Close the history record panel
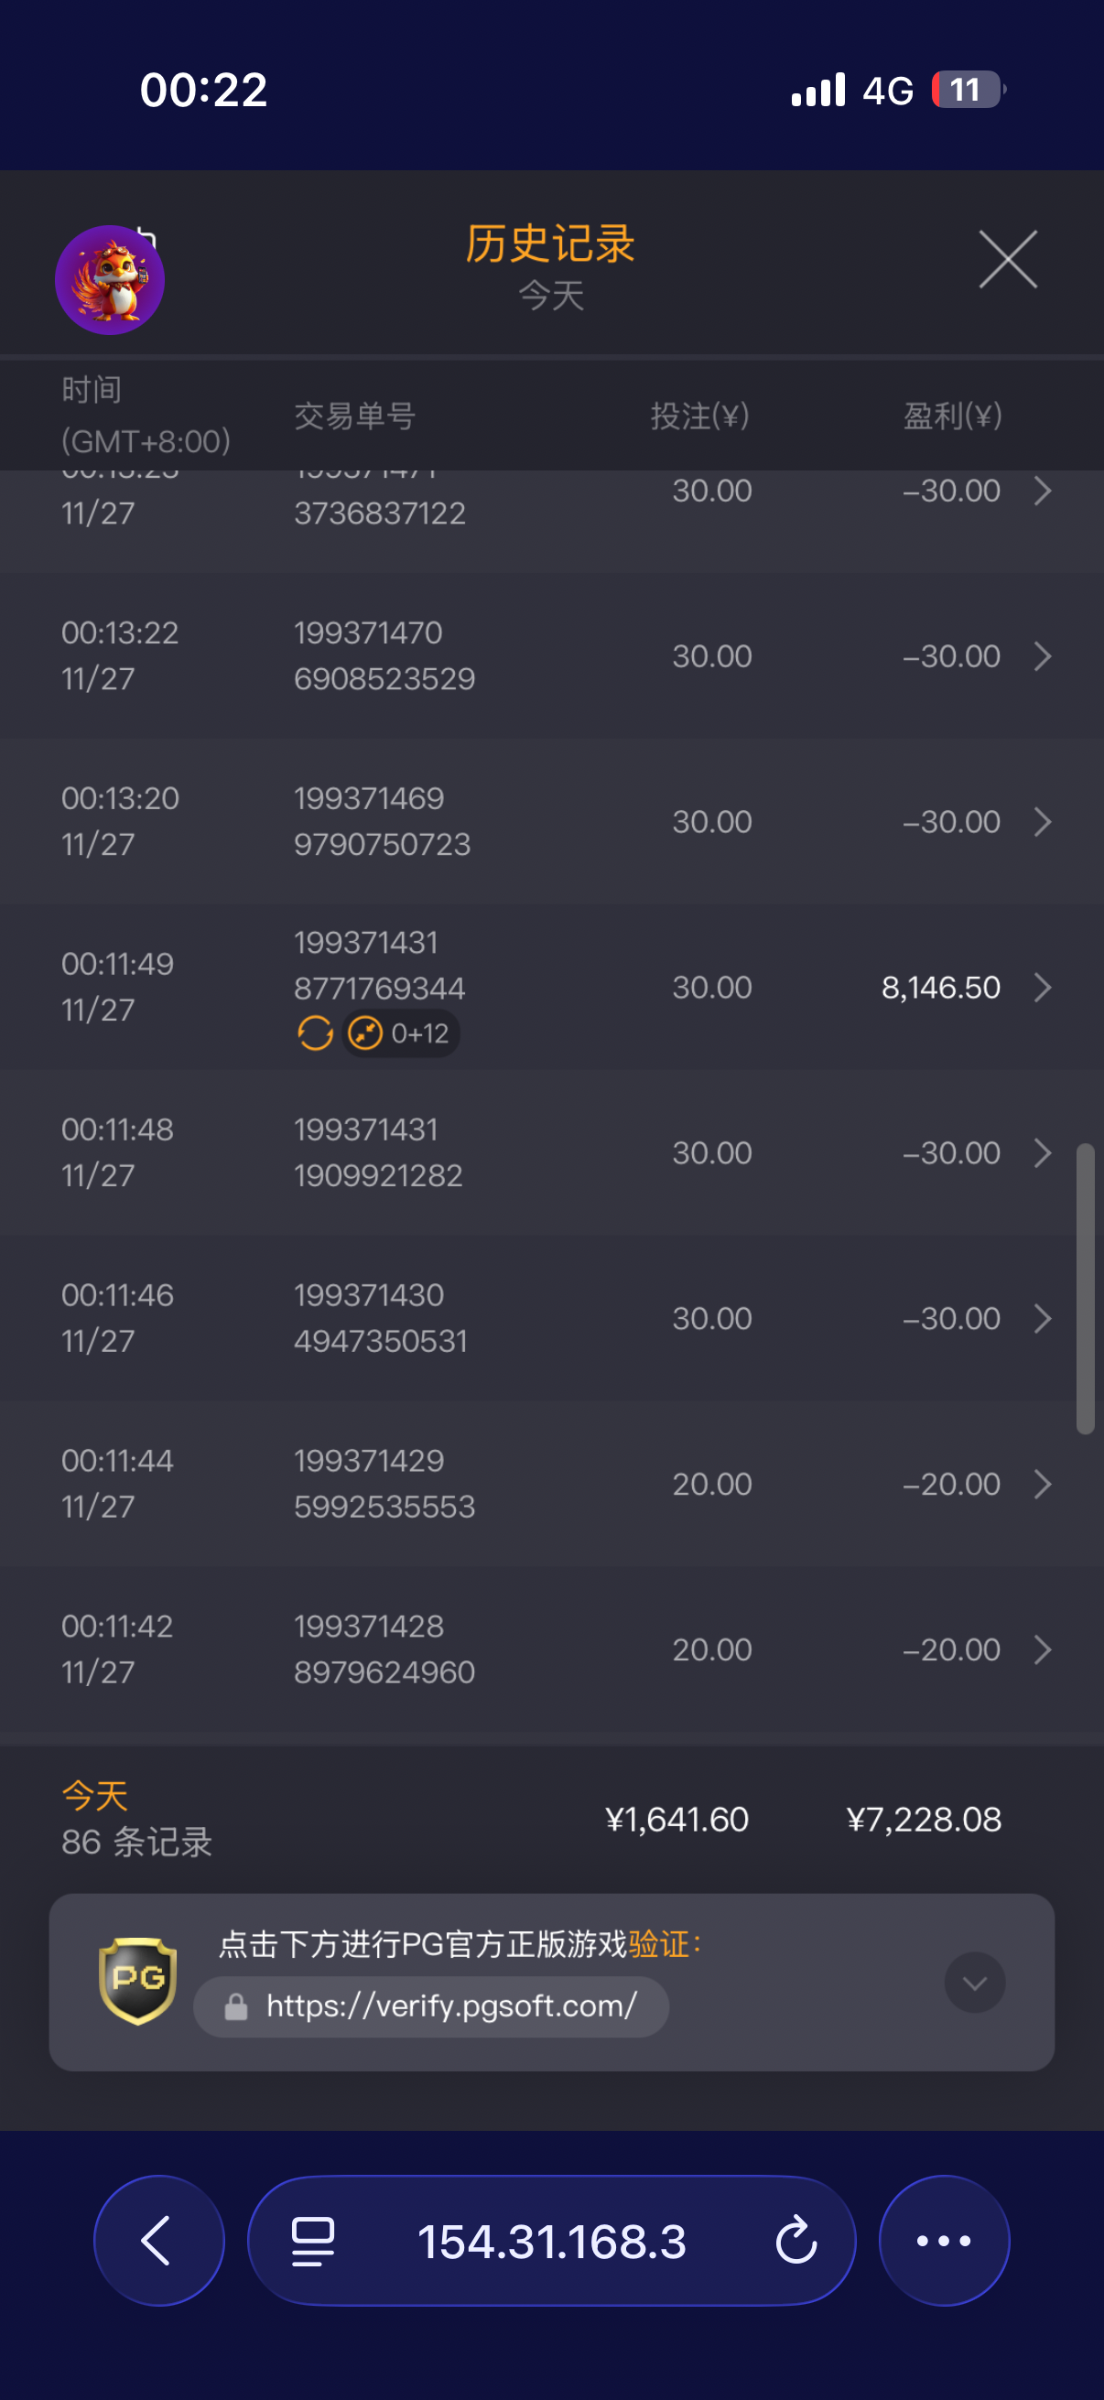The width and height of the screenshot is (1104, 2400). click(x=1007, y=260)
